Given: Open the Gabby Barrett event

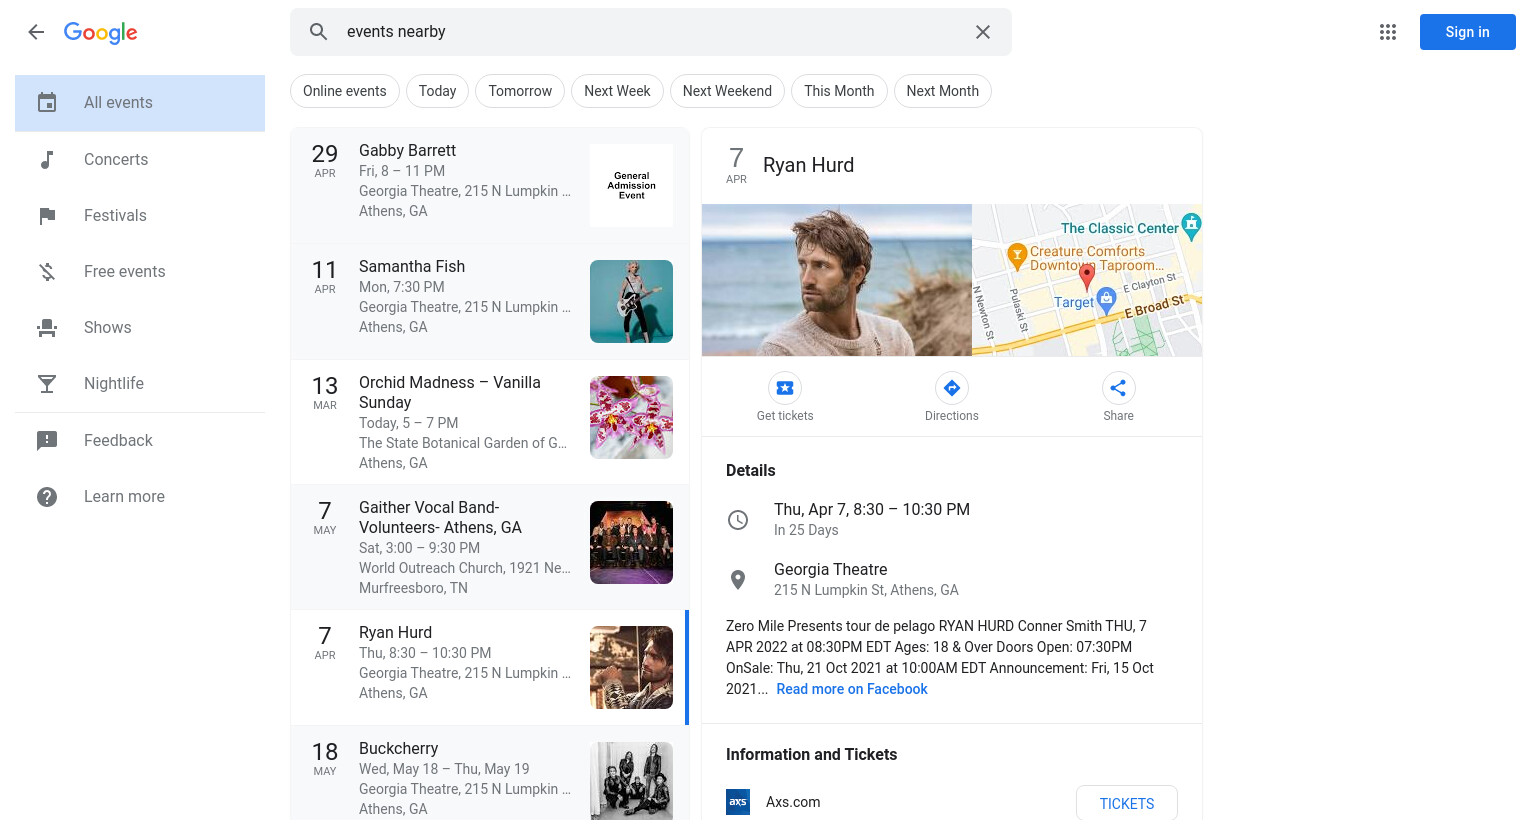Looking at the screenshot, I should pyautogui.click(x=489, y=185).
